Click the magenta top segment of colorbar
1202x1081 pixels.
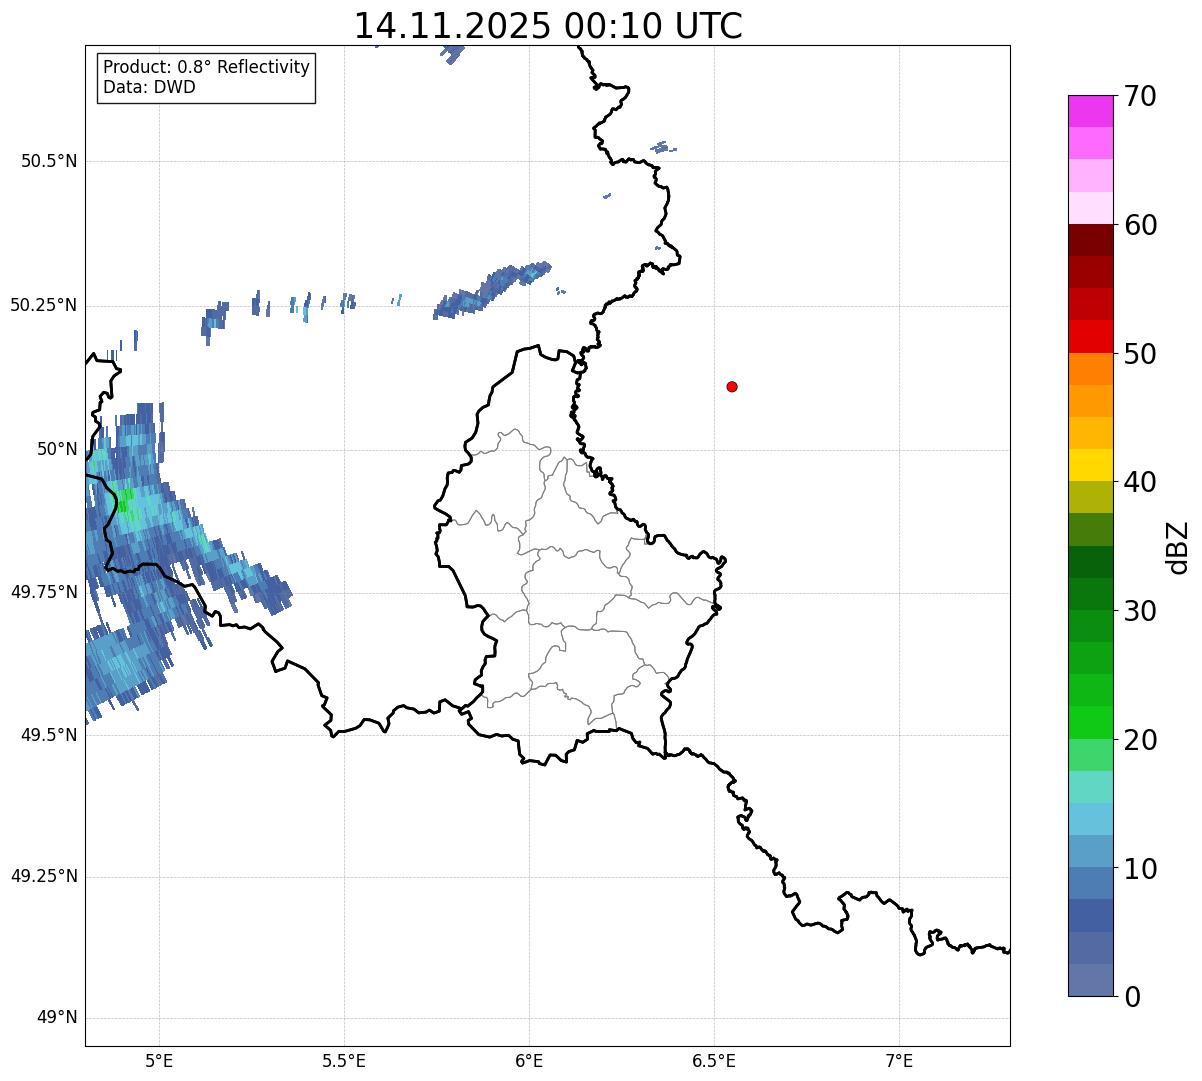click(x=1090, y=111)
